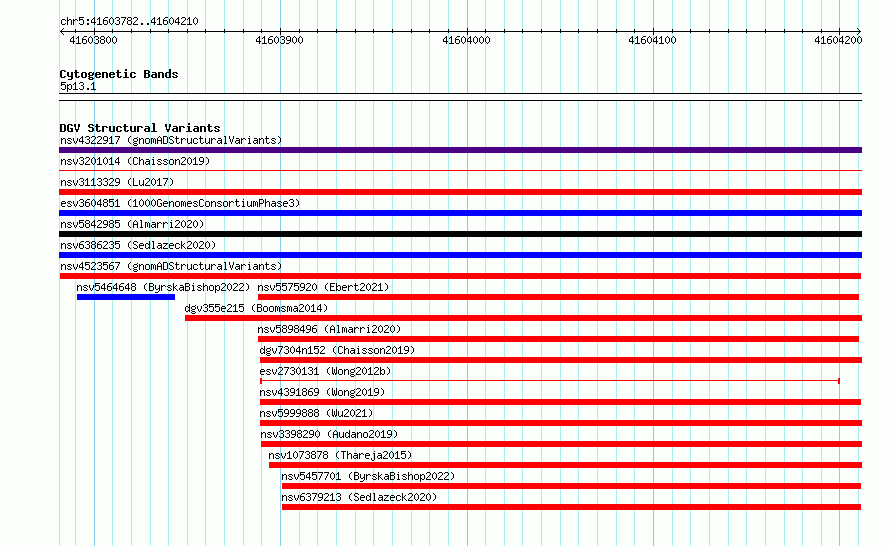Select the red nsv5898496 variant bar
Viewport: 890px width, 546px height.
[559, 339]
